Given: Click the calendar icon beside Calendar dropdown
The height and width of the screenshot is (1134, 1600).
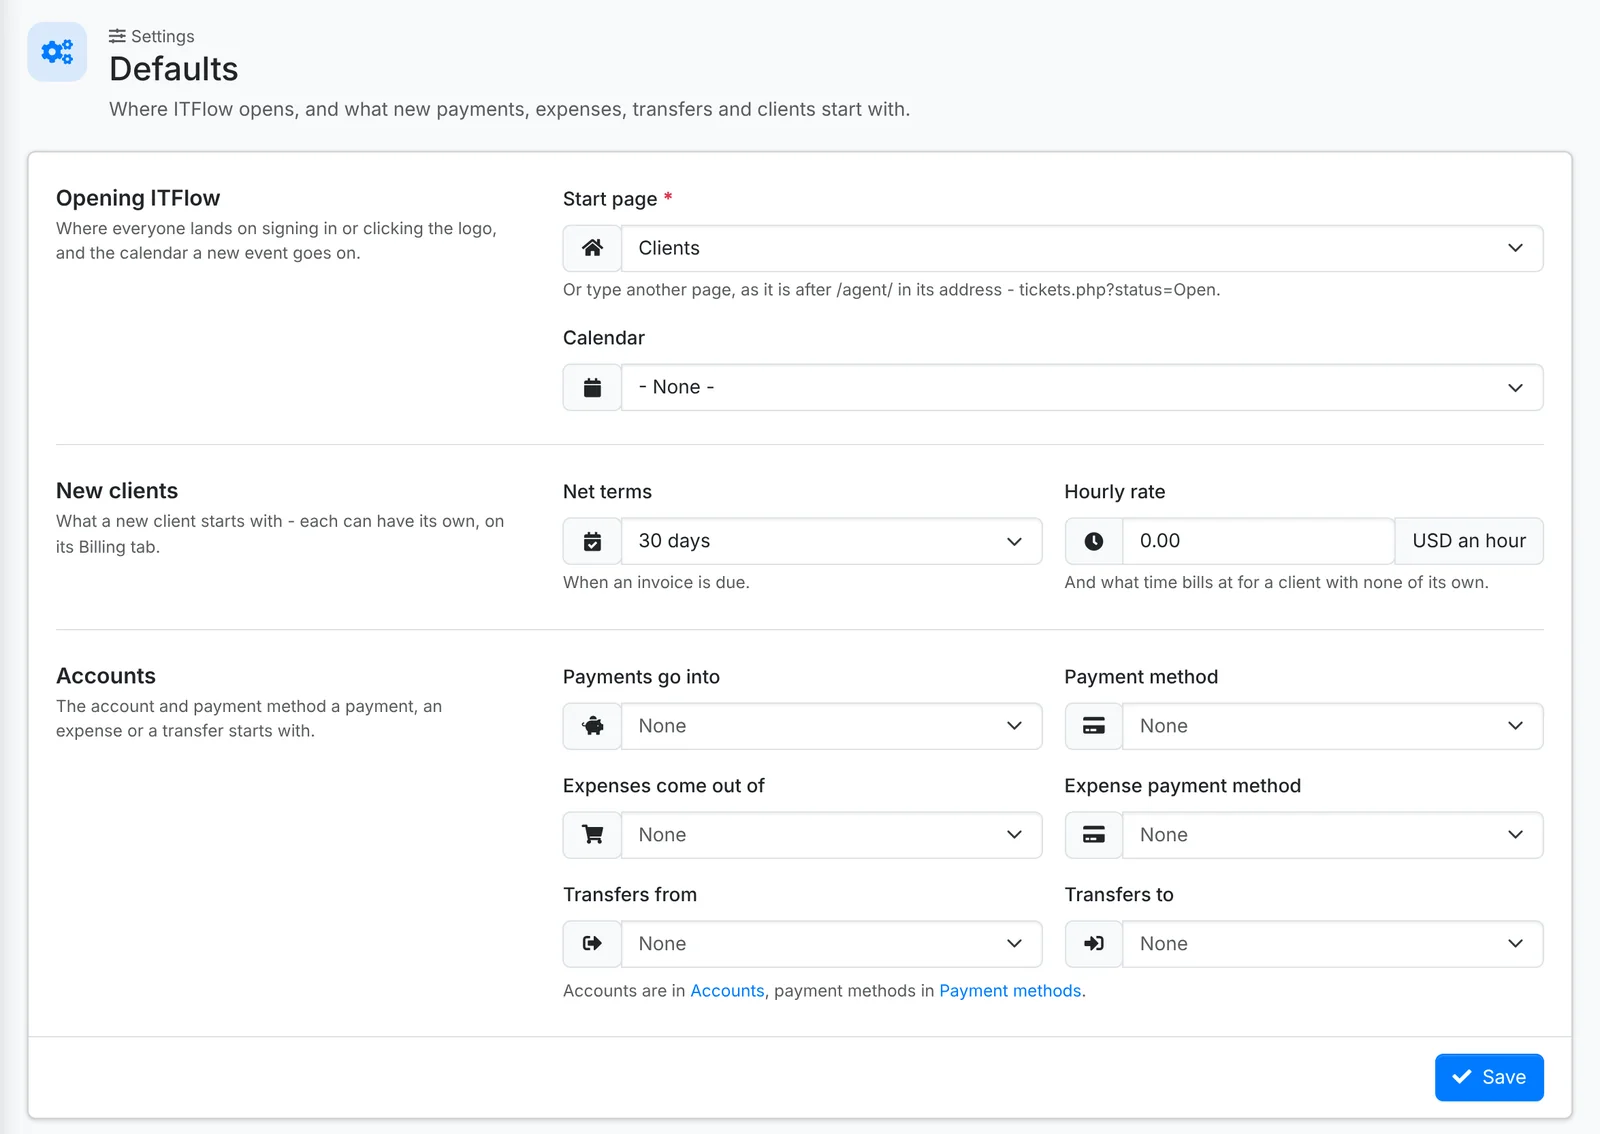Looking at the screenshot, I should coord(592,387).
